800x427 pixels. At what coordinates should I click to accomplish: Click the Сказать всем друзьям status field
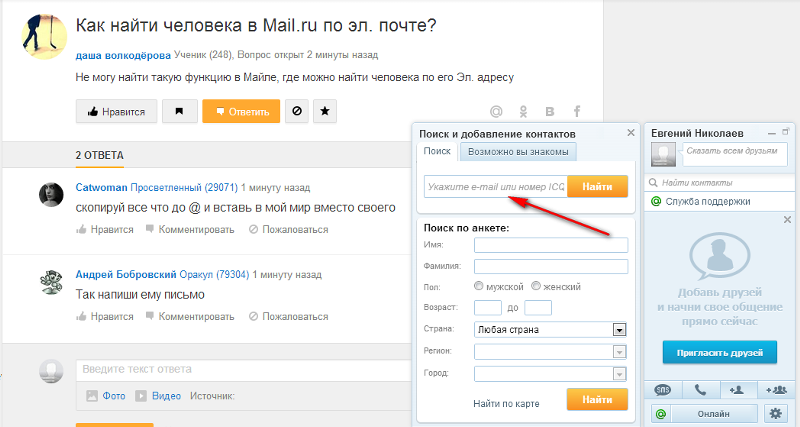pyautogui.click(x=735, y=154)
